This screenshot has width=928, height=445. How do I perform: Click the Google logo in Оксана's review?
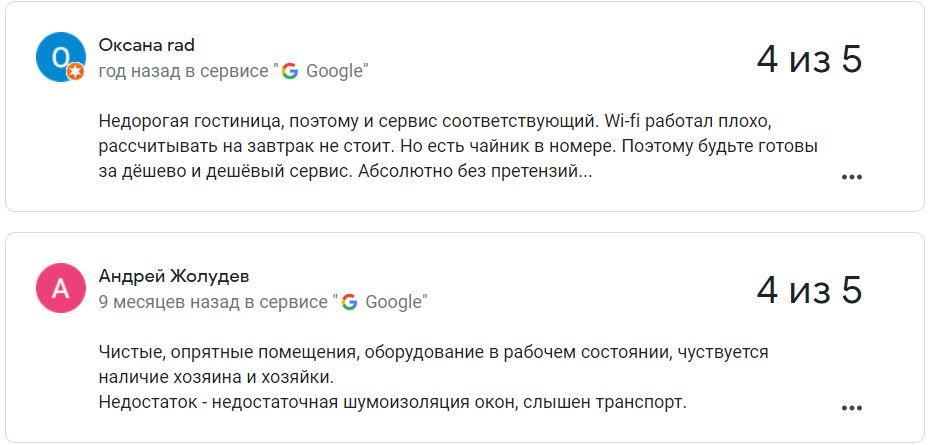tap(290, 71)
